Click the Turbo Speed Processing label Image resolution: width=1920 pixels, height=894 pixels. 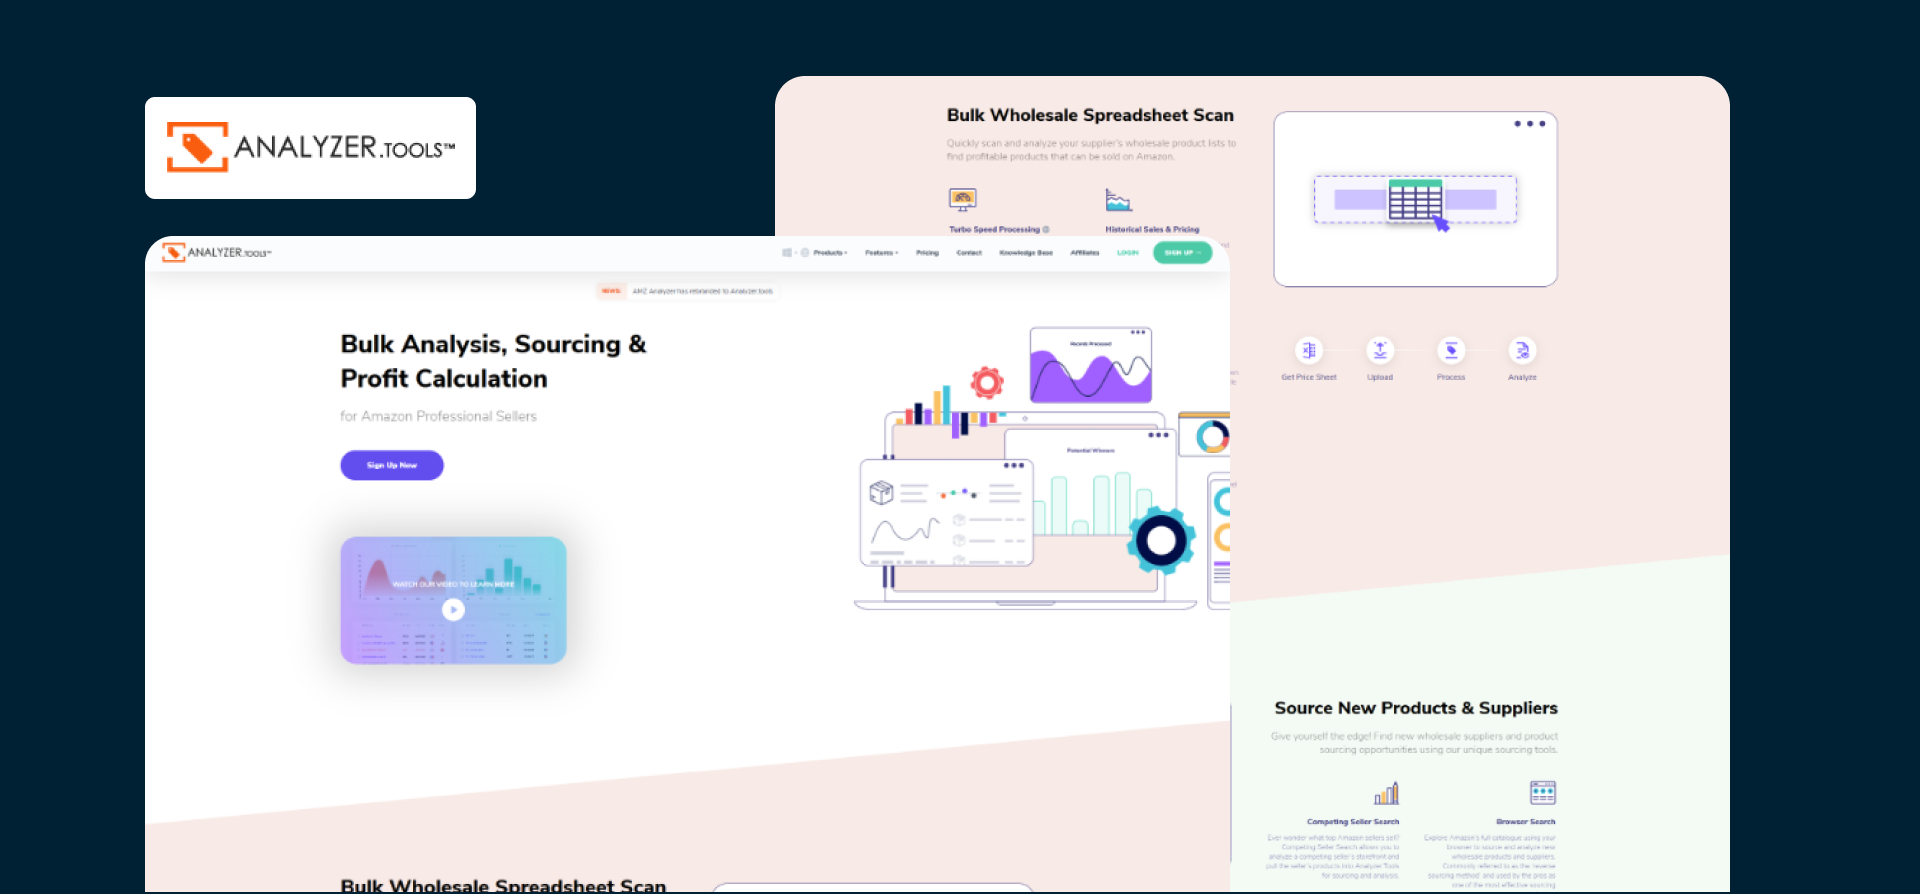(x=995, y=229)
